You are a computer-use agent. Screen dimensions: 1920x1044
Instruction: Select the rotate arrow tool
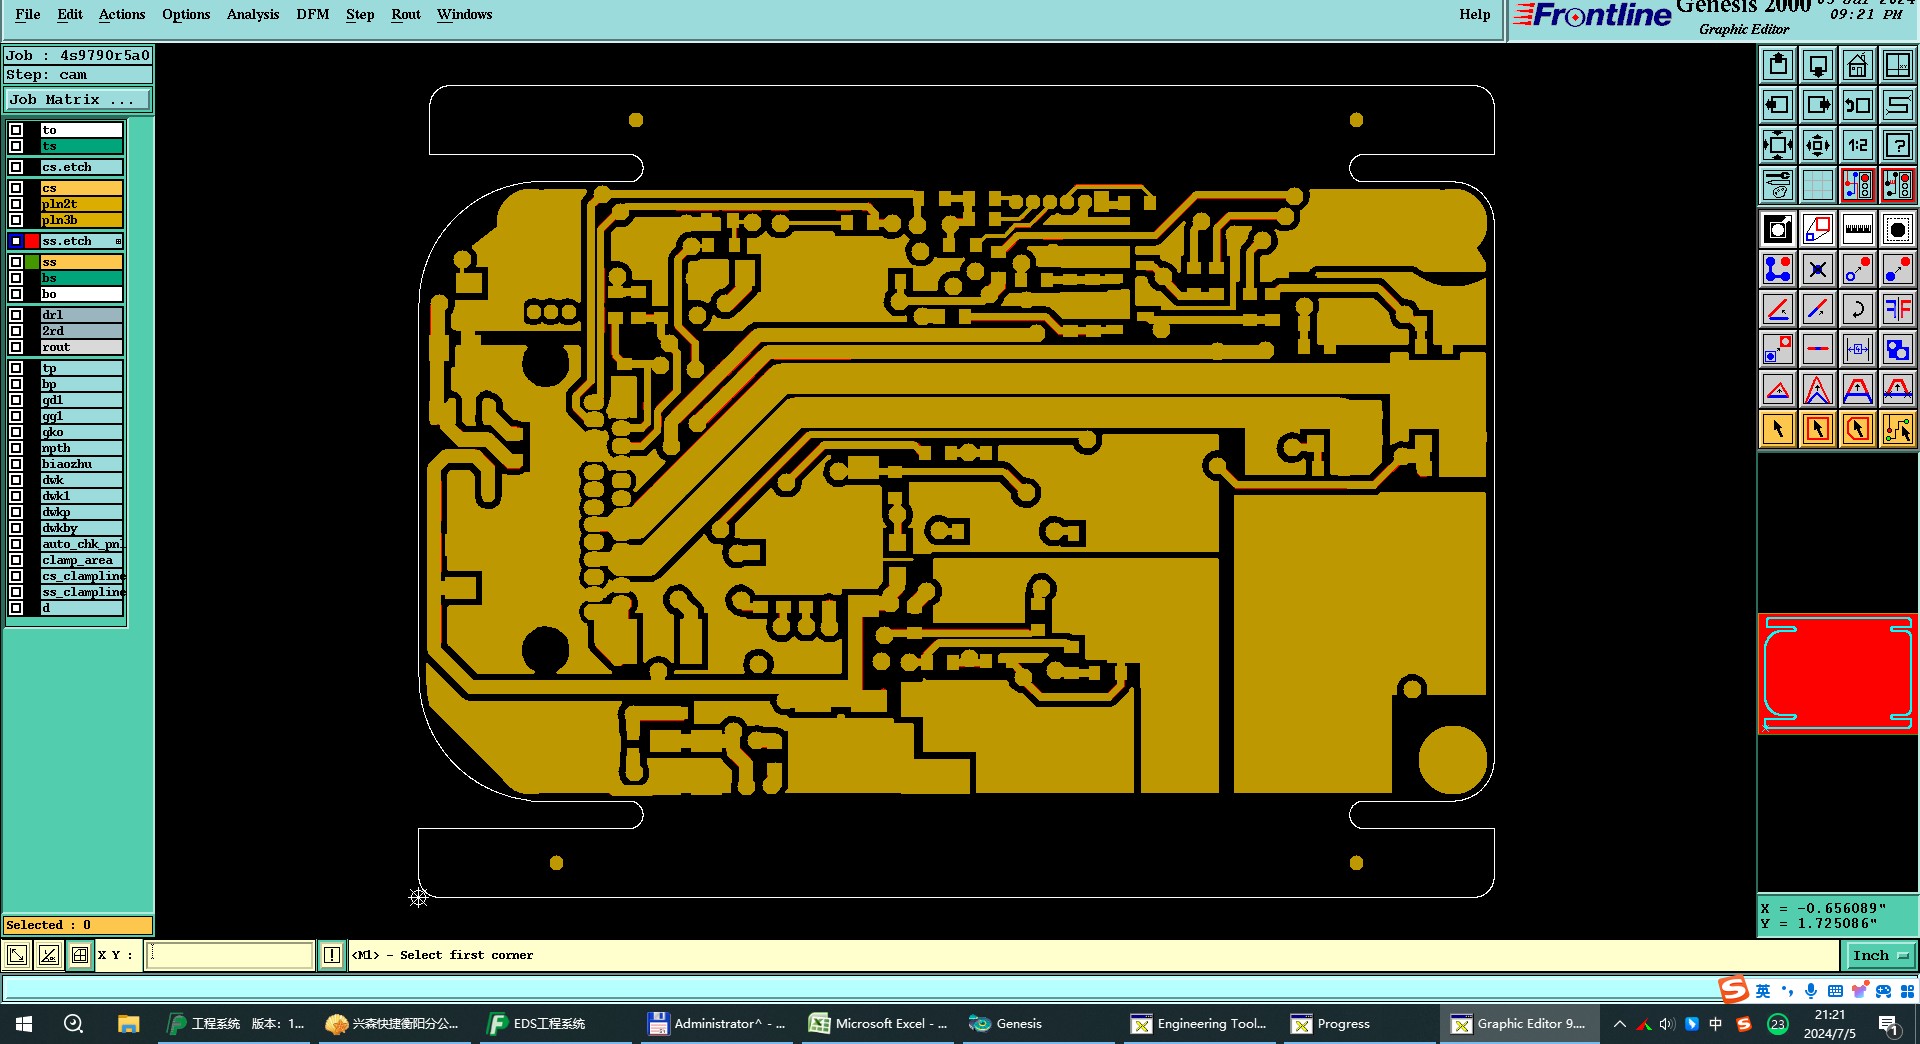[x=1857, y=309]
